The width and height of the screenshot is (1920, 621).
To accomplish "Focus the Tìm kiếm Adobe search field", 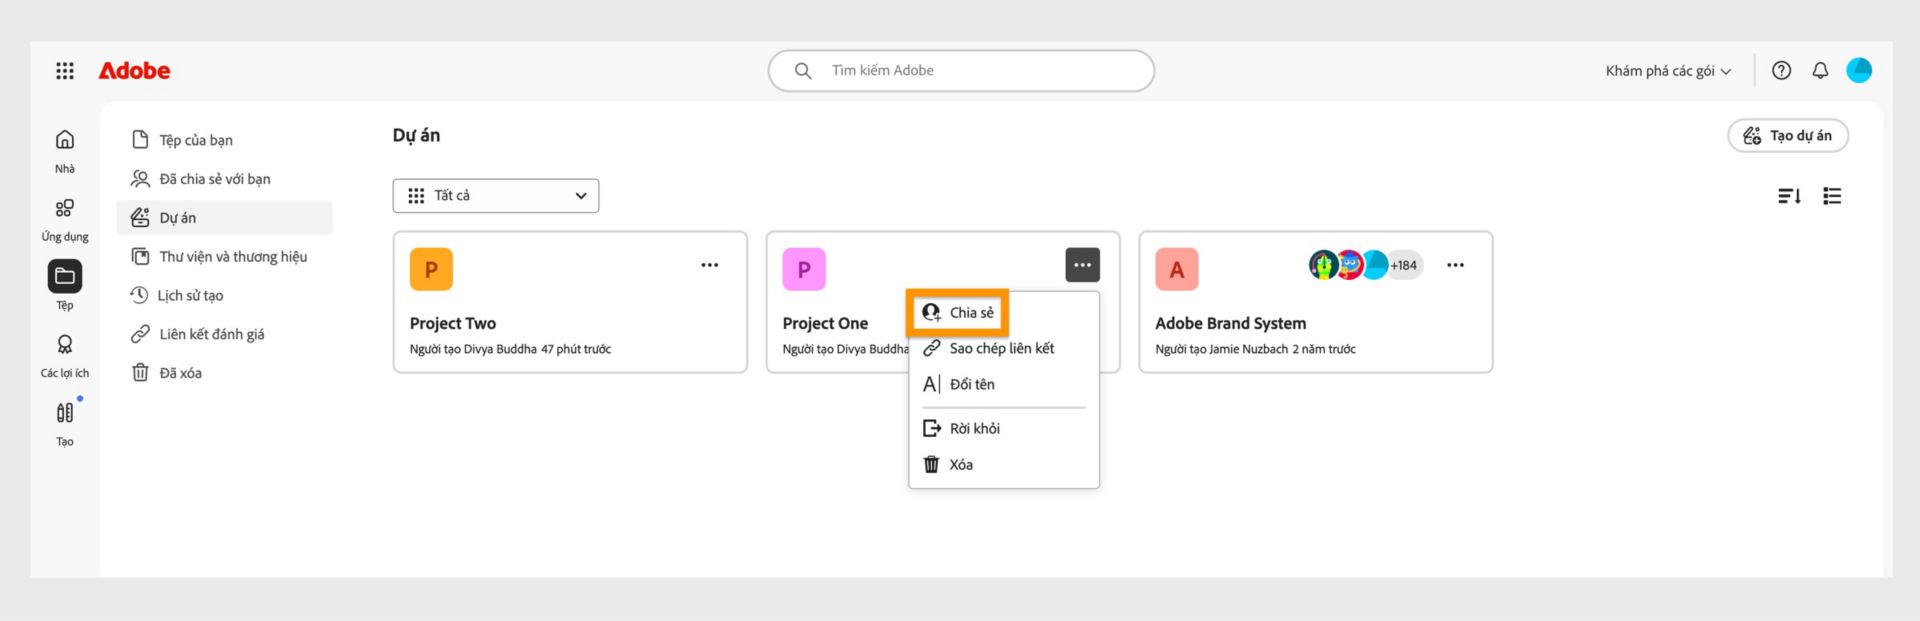I will 961,71.
